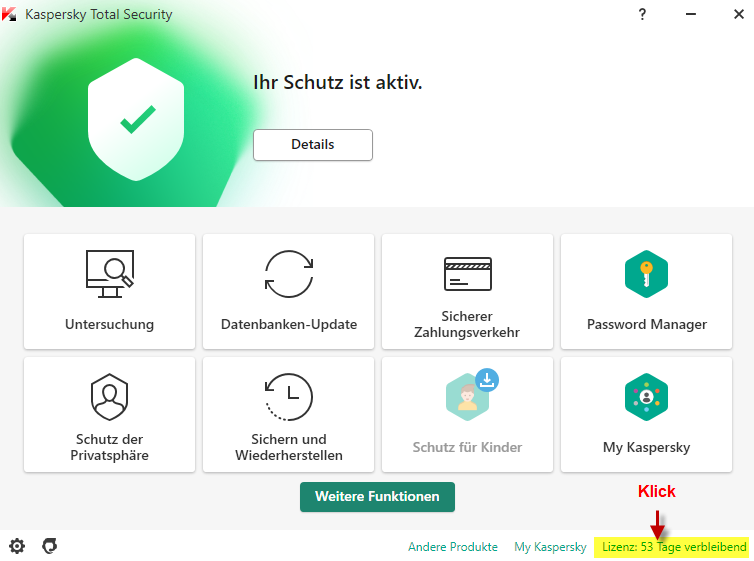
Task: Click the support agent icon beside gear
Action: coord(50,546)
